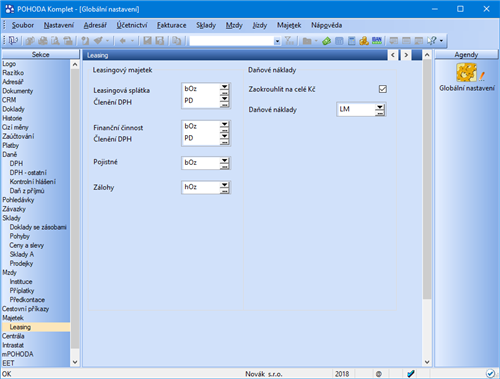Open the Sklady menu
This screenshot has width=500, height=379.
click(x=206, y=25)
